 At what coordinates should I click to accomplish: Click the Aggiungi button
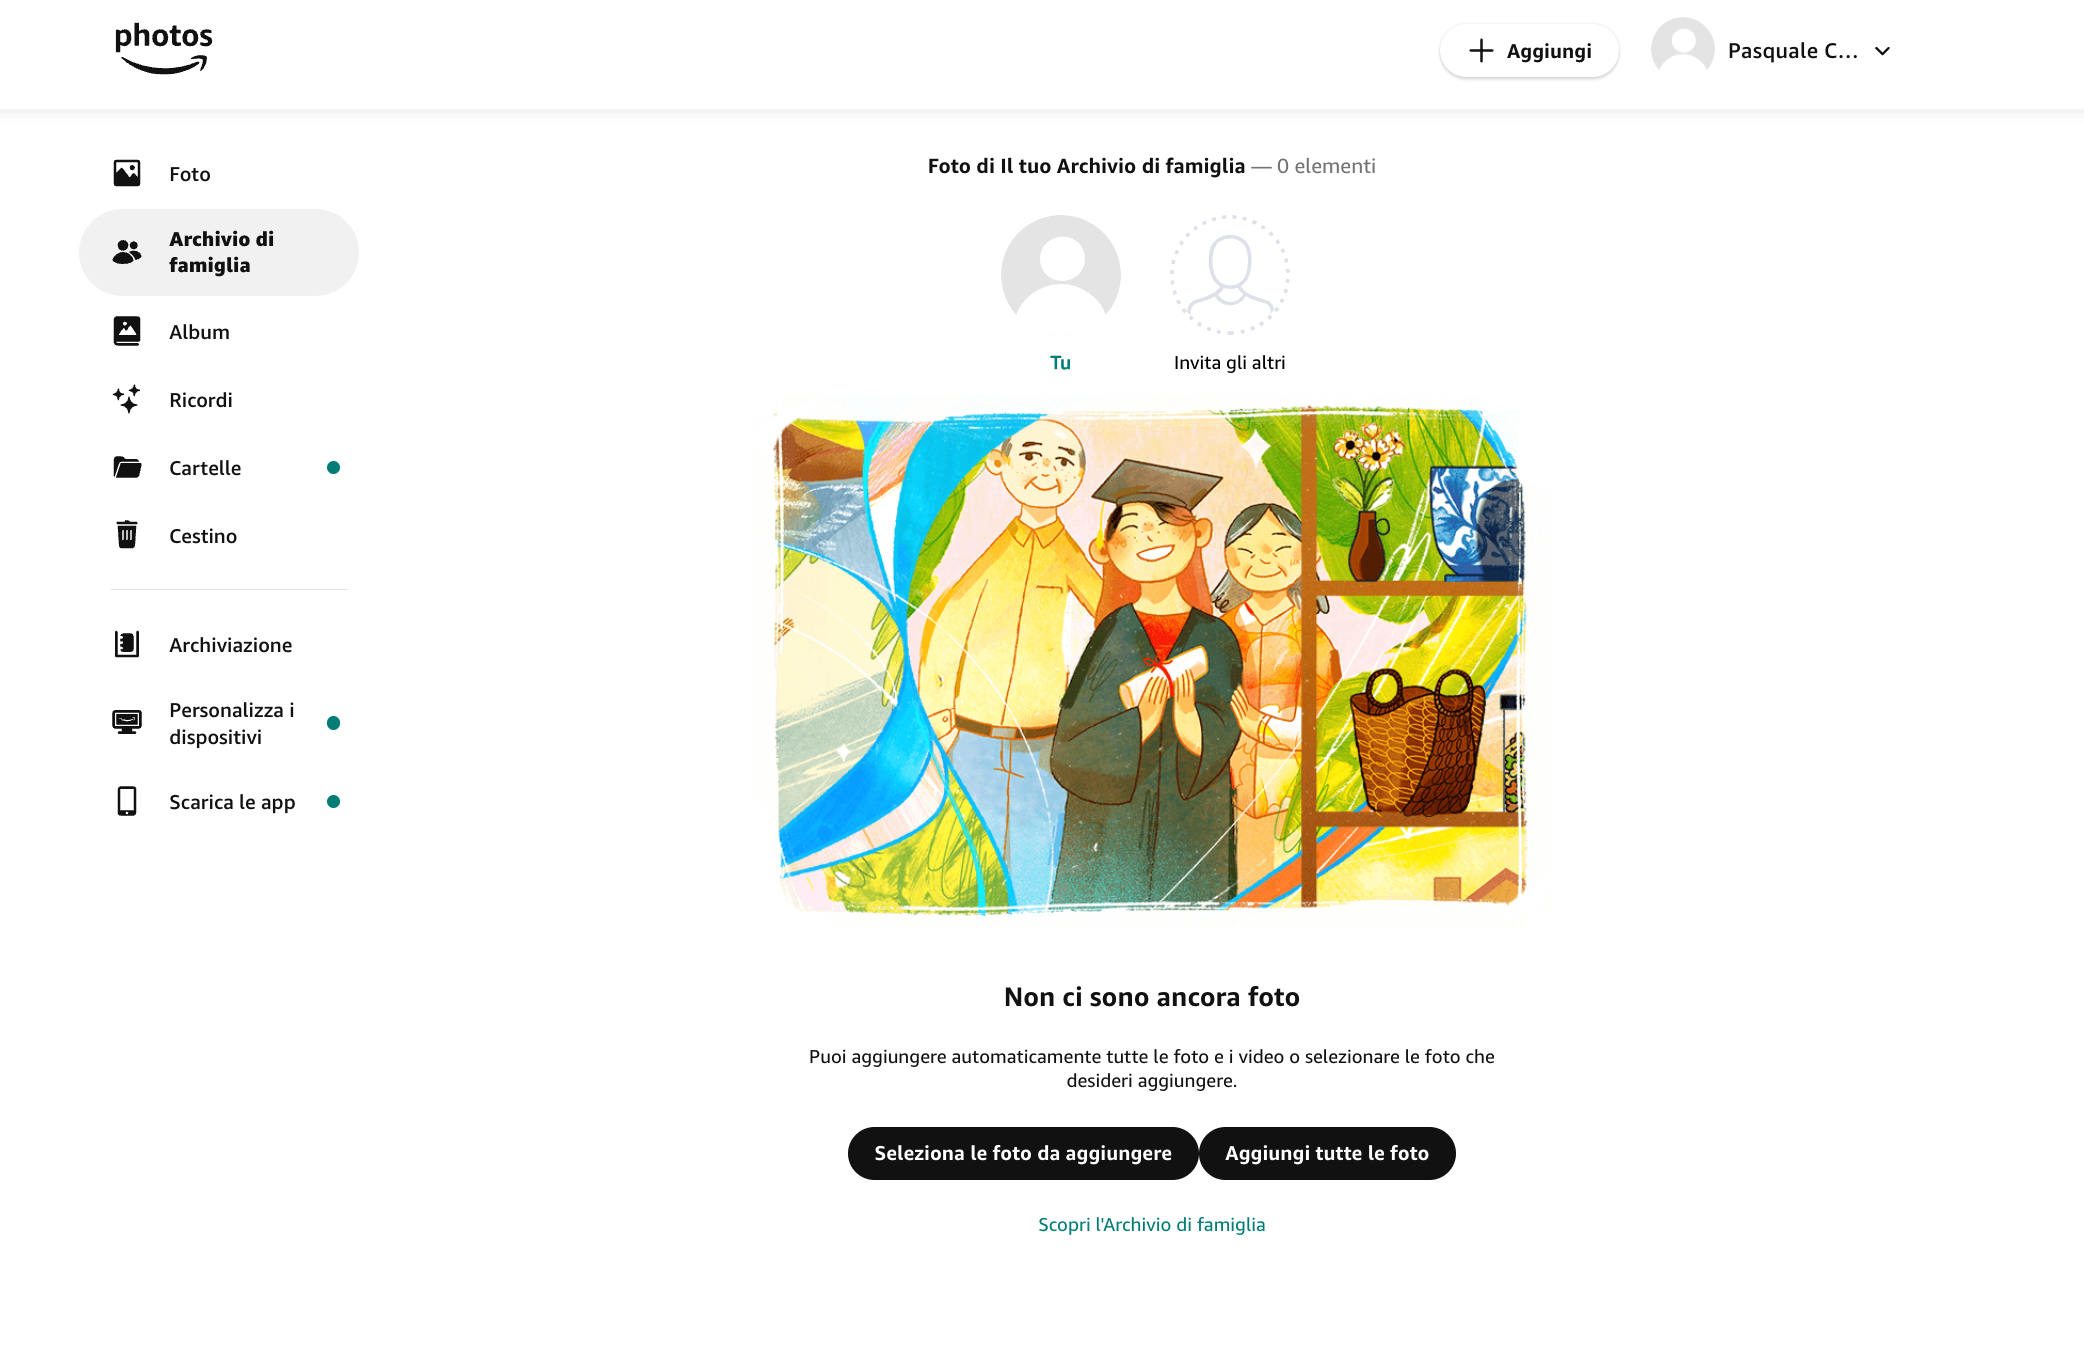[x=1529, y=51]
